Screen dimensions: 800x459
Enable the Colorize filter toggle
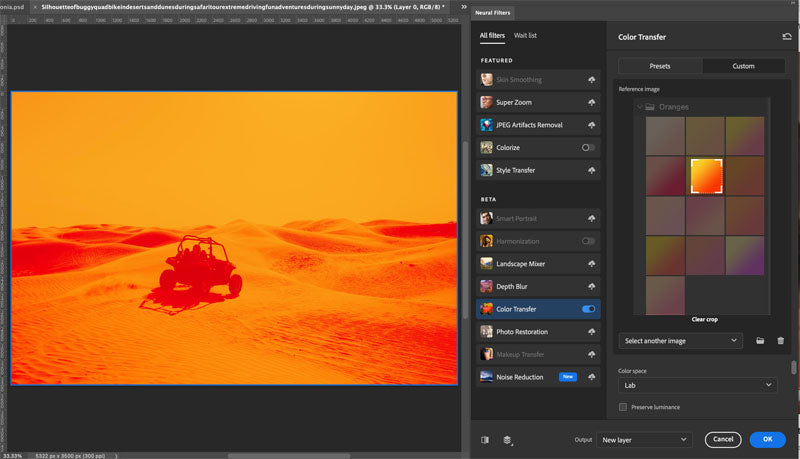coord(588,148)
